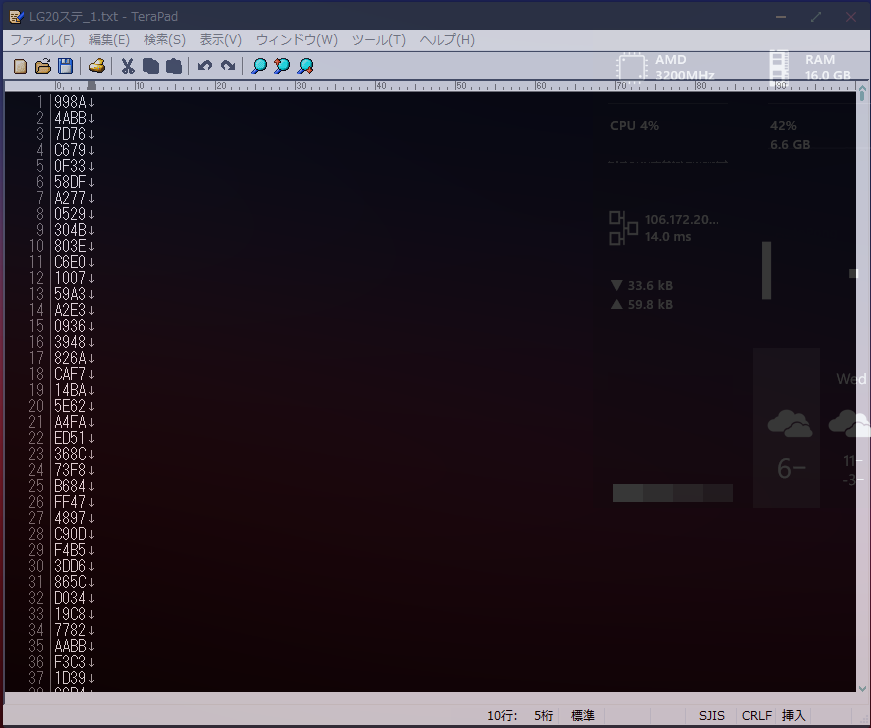Viewport: 871px width, 728px height.
Task: Click the text line C679
Action: coord(70,150)
